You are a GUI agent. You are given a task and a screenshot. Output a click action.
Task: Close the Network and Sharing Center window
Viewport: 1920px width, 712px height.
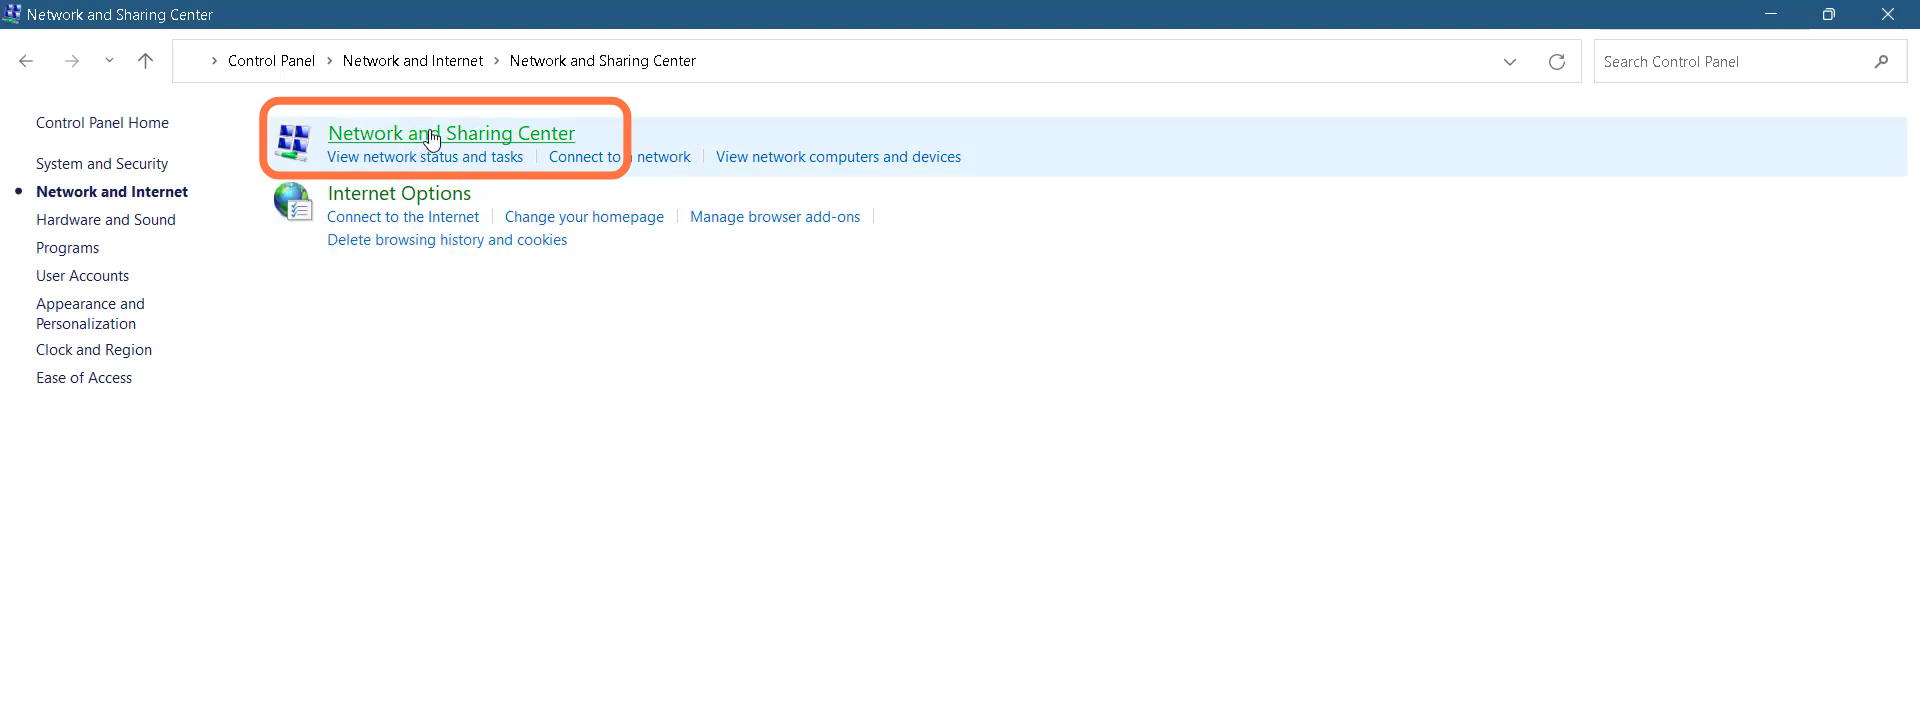click(x=1888, y=14)
